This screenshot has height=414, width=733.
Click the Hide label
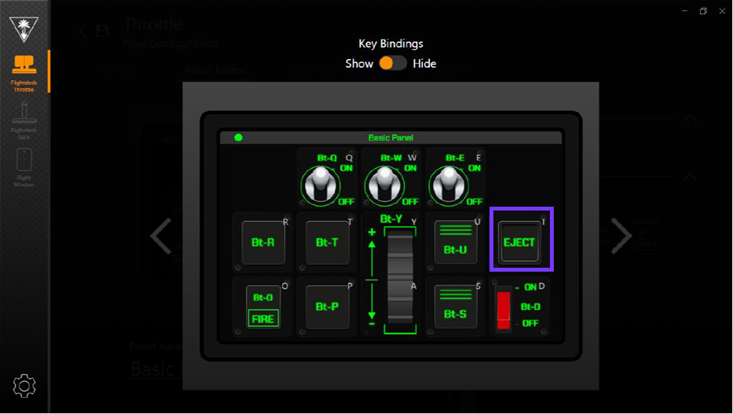pos(424,64)
